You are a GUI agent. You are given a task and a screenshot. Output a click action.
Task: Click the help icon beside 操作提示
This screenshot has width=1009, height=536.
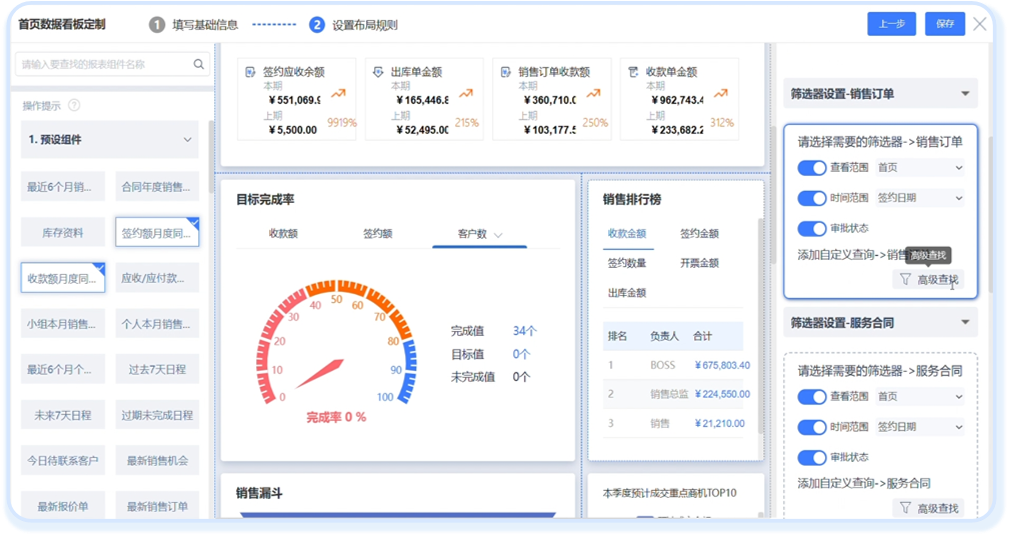pyautogui.click(x=74, y=105)
